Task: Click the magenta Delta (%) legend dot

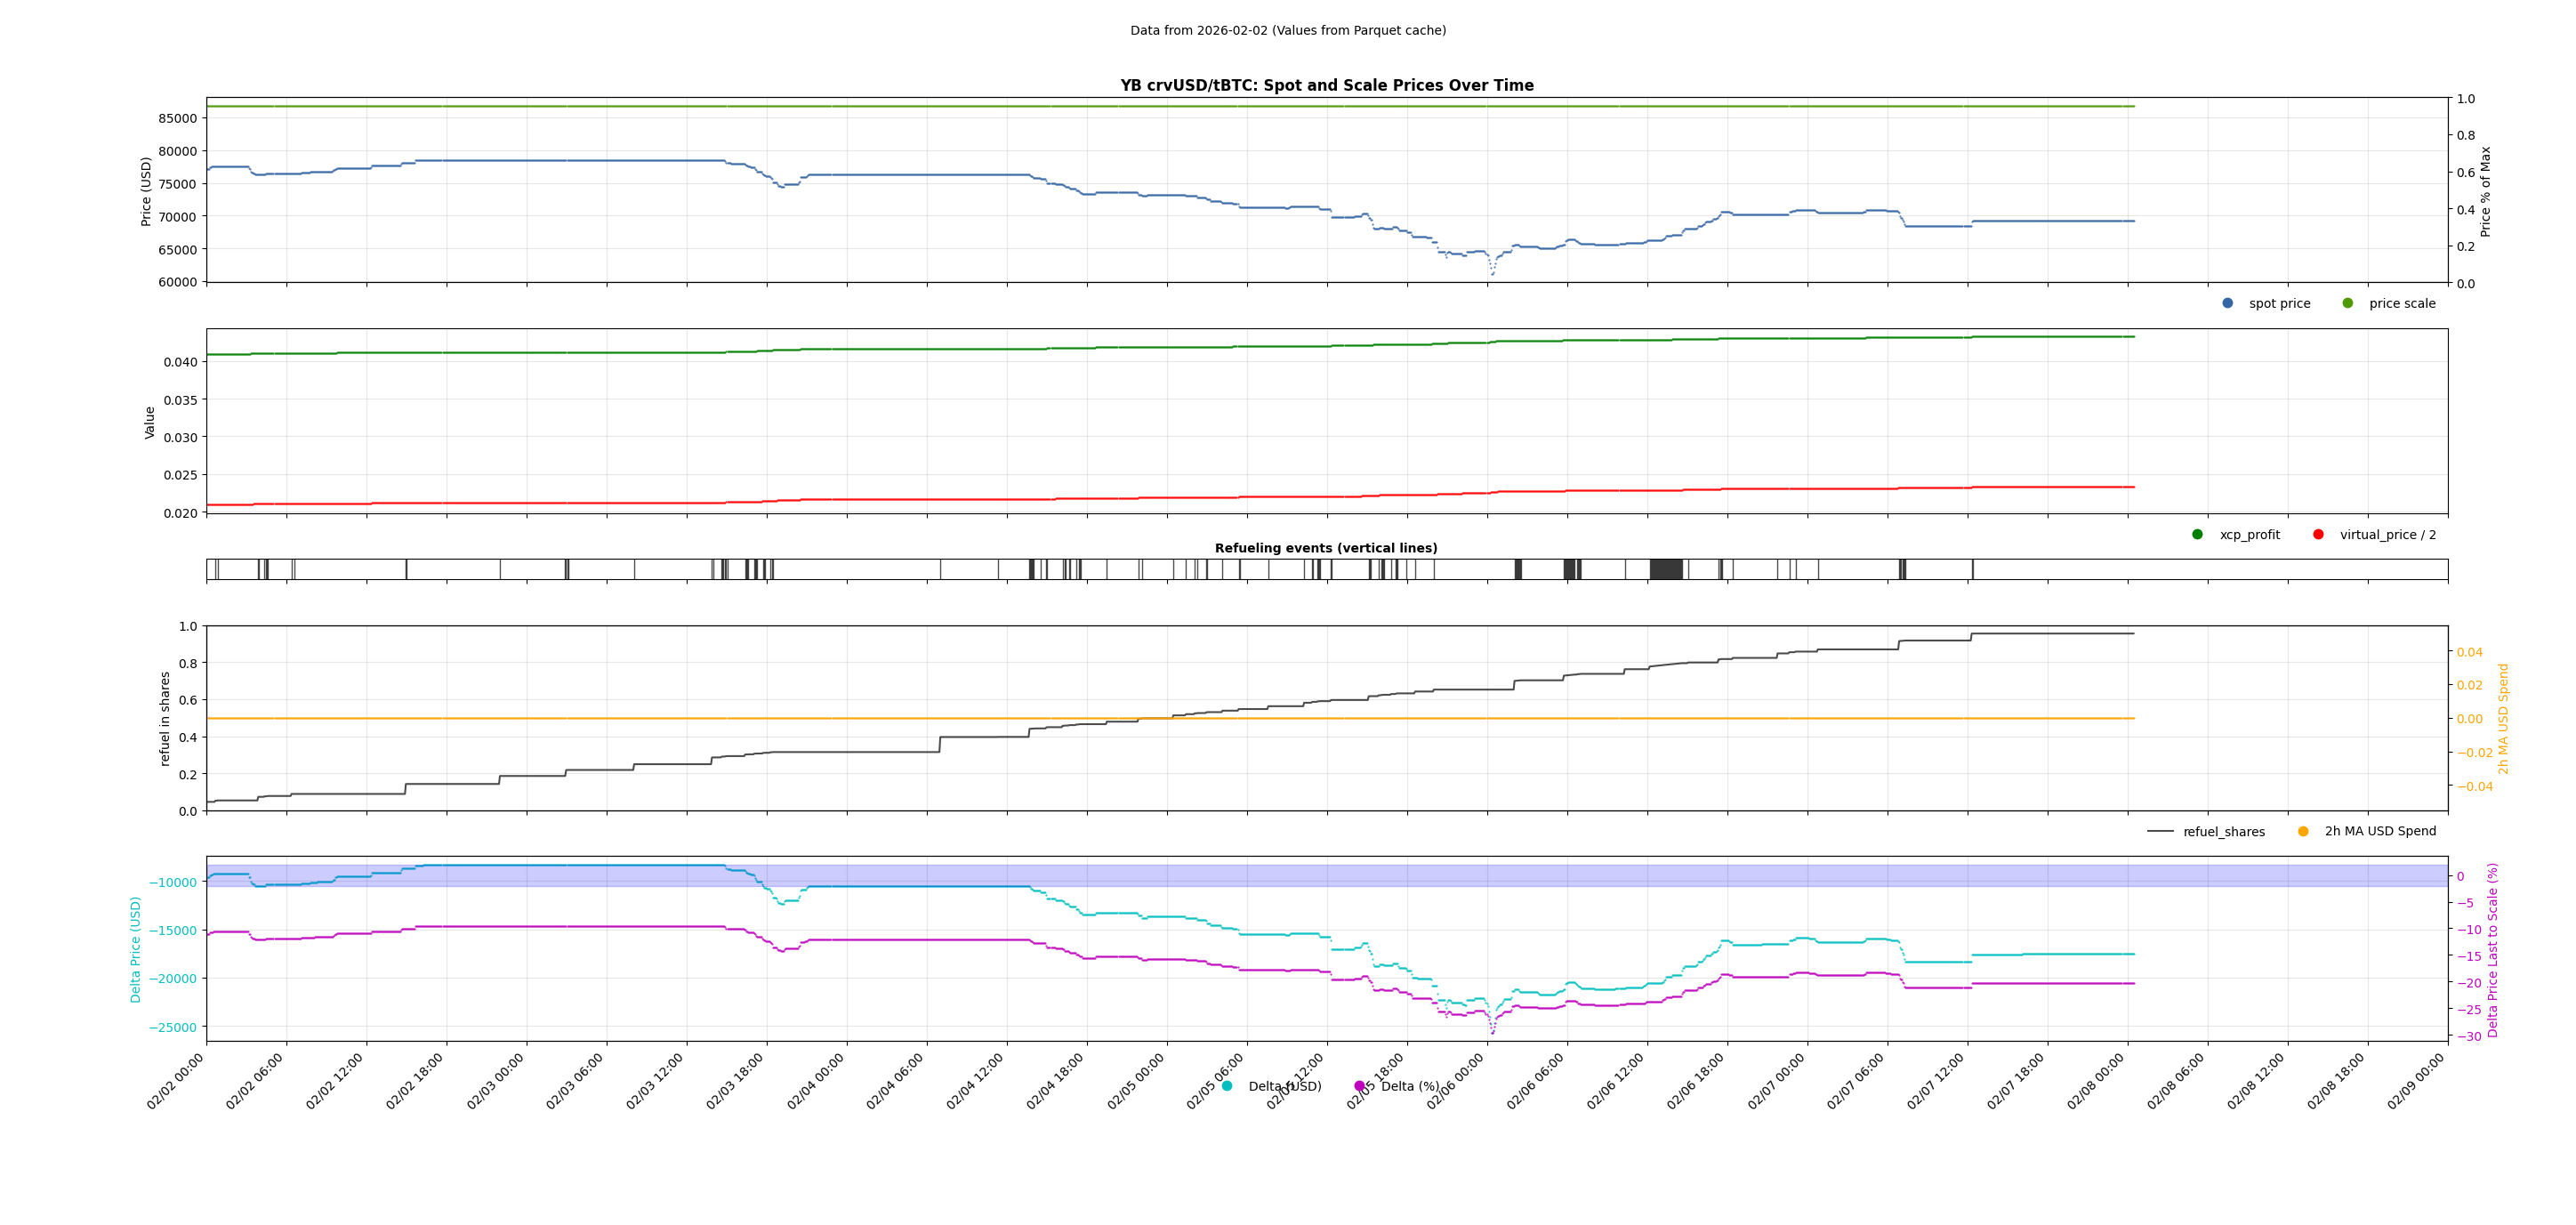Action: coord(1359,1086)
